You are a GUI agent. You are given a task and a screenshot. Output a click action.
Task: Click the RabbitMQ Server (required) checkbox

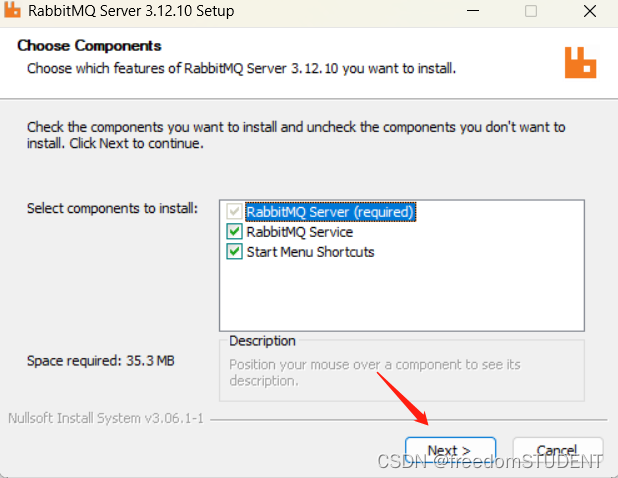235,212
